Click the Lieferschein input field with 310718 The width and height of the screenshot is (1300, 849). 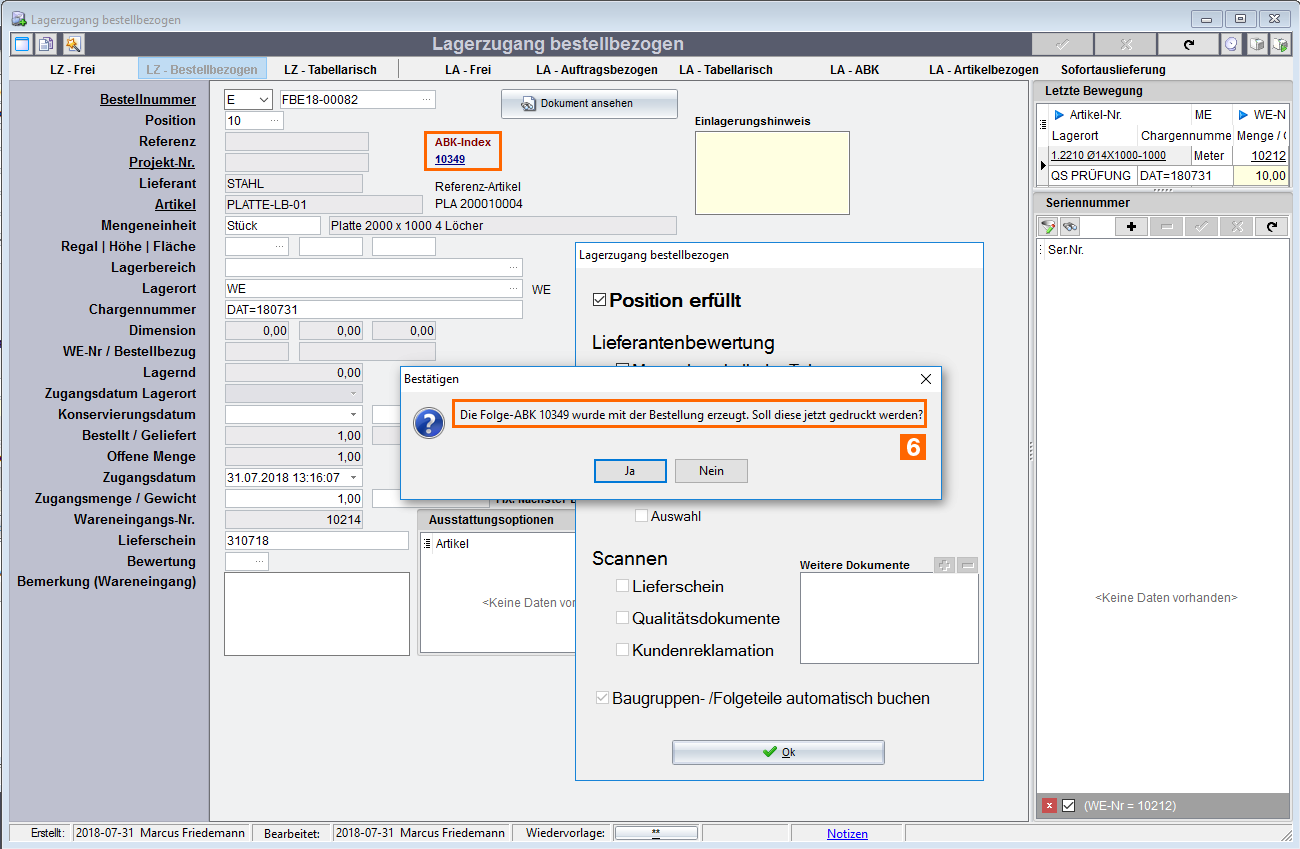(x=317, y=541)
